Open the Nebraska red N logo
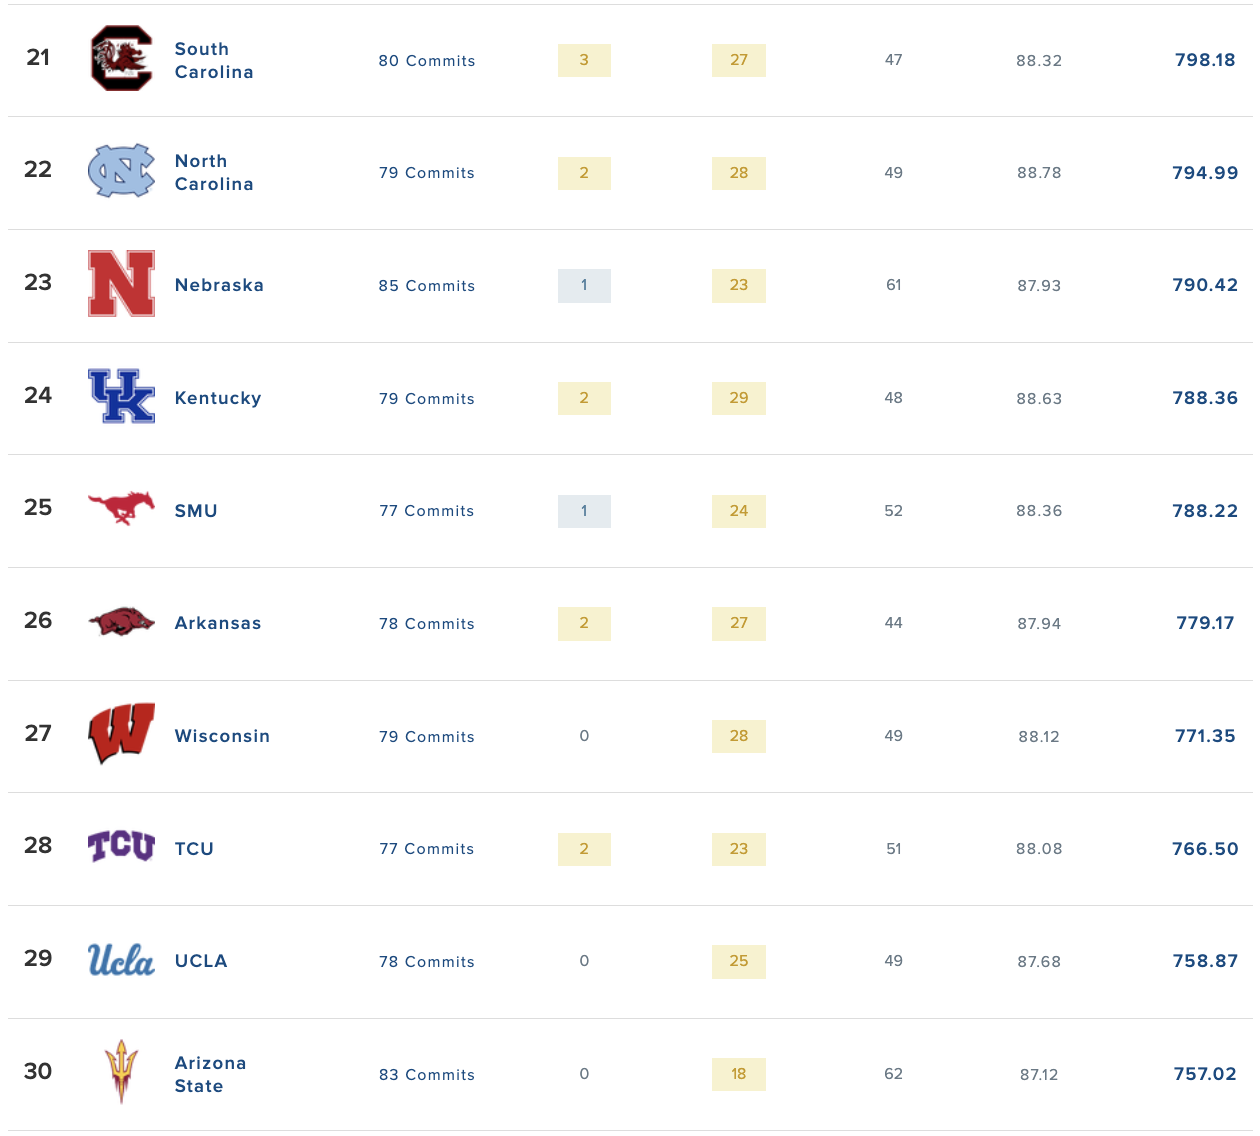Image resolution: width=1260 pixels, height=1136 pixels. click(x=121, y=284)
